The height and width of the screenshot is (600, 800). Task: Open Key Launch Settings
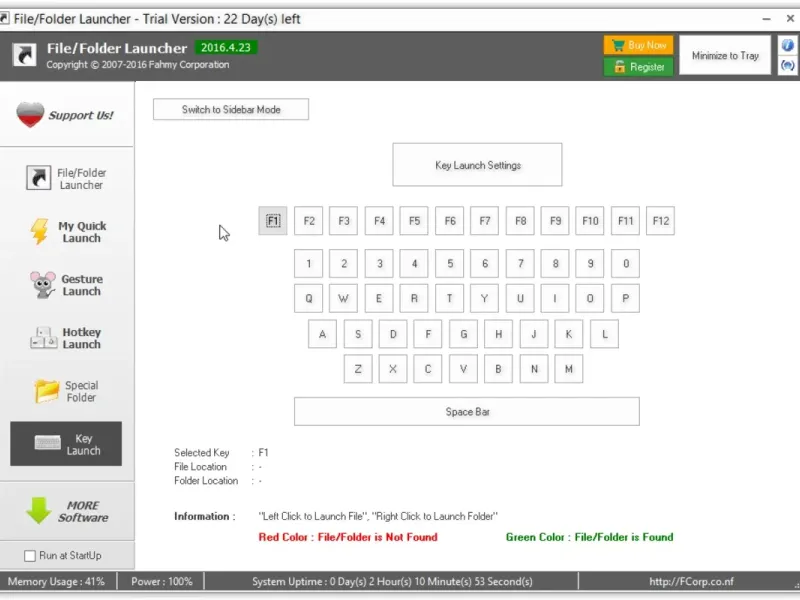[478, 165]
